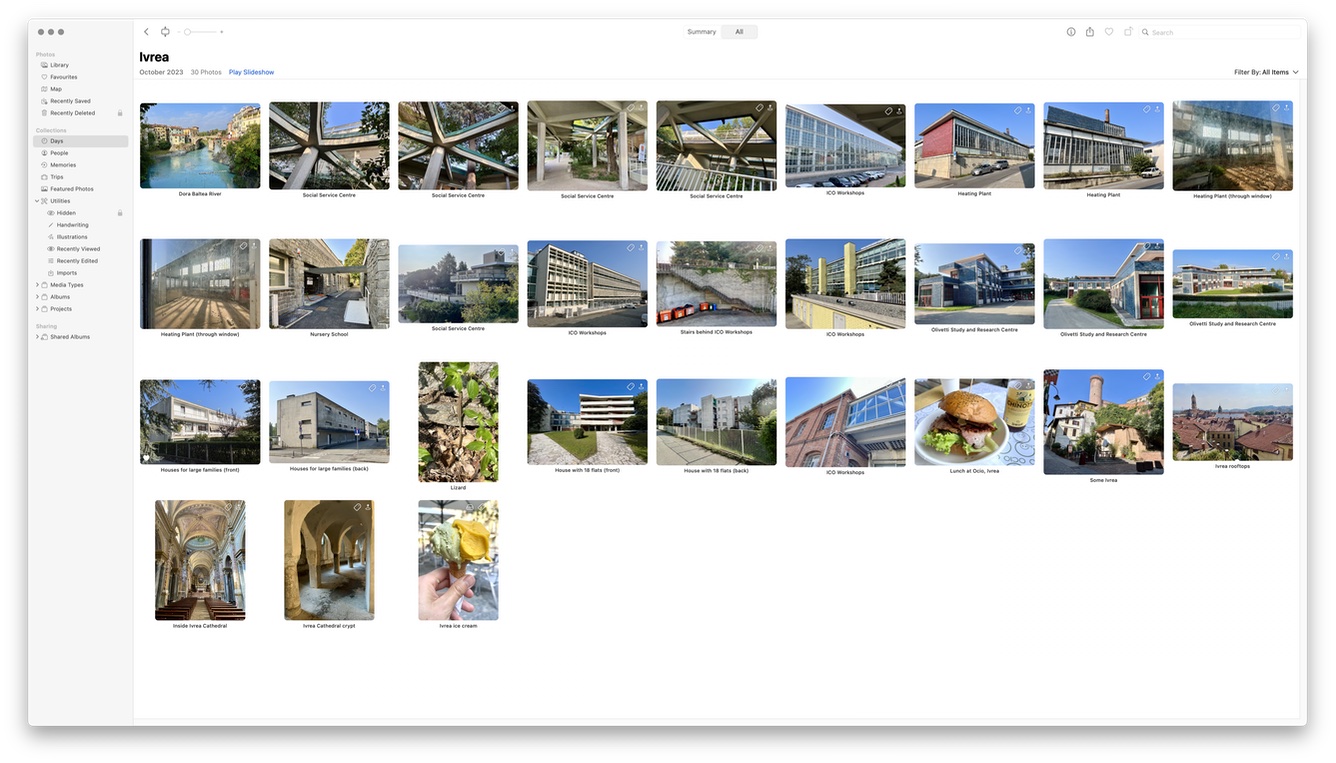Expand the Albums folder arrow
The height and width of the screenshot is (763, 1336).
coord(38,297)
